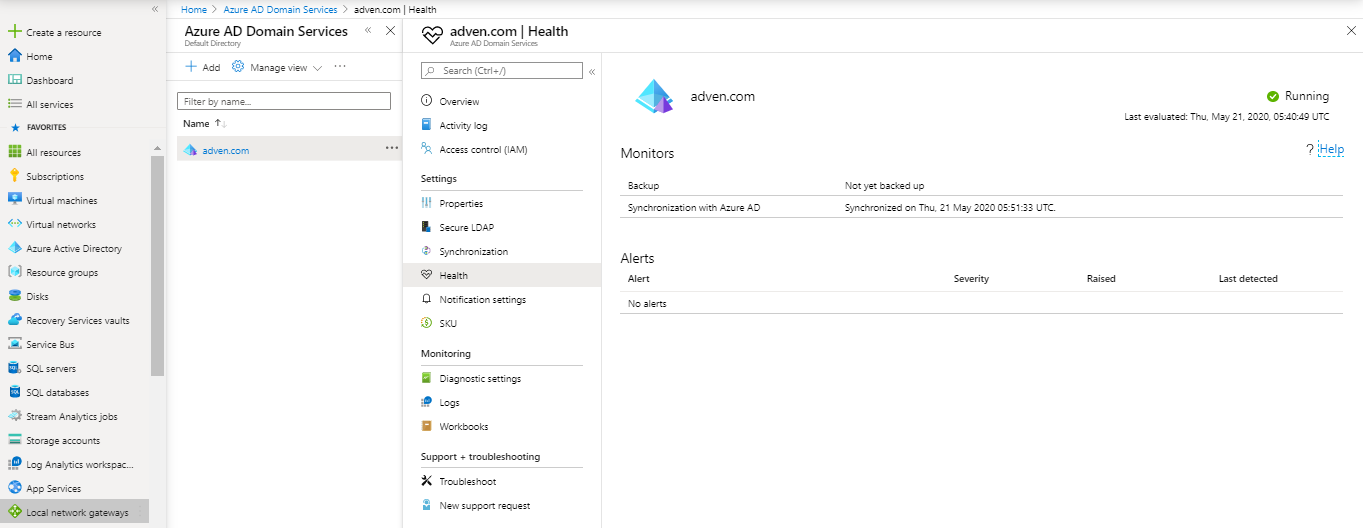Open All services in sidebar

tap(49, 105)
